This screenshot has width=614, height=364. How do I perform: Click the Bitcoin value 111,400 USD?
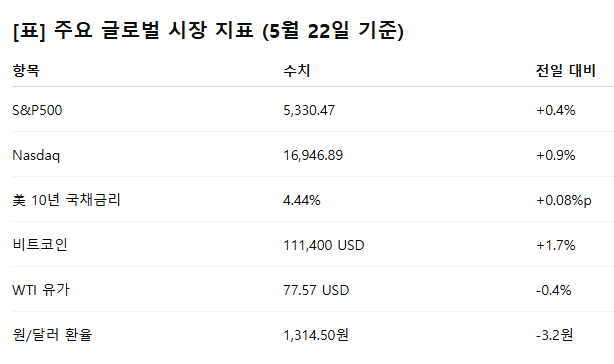[x=323, y=245]
